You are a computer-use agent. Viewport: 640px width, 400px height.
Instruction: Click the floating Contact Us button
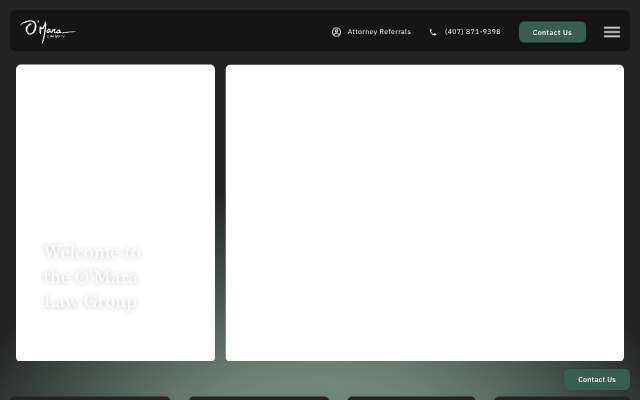597,380
